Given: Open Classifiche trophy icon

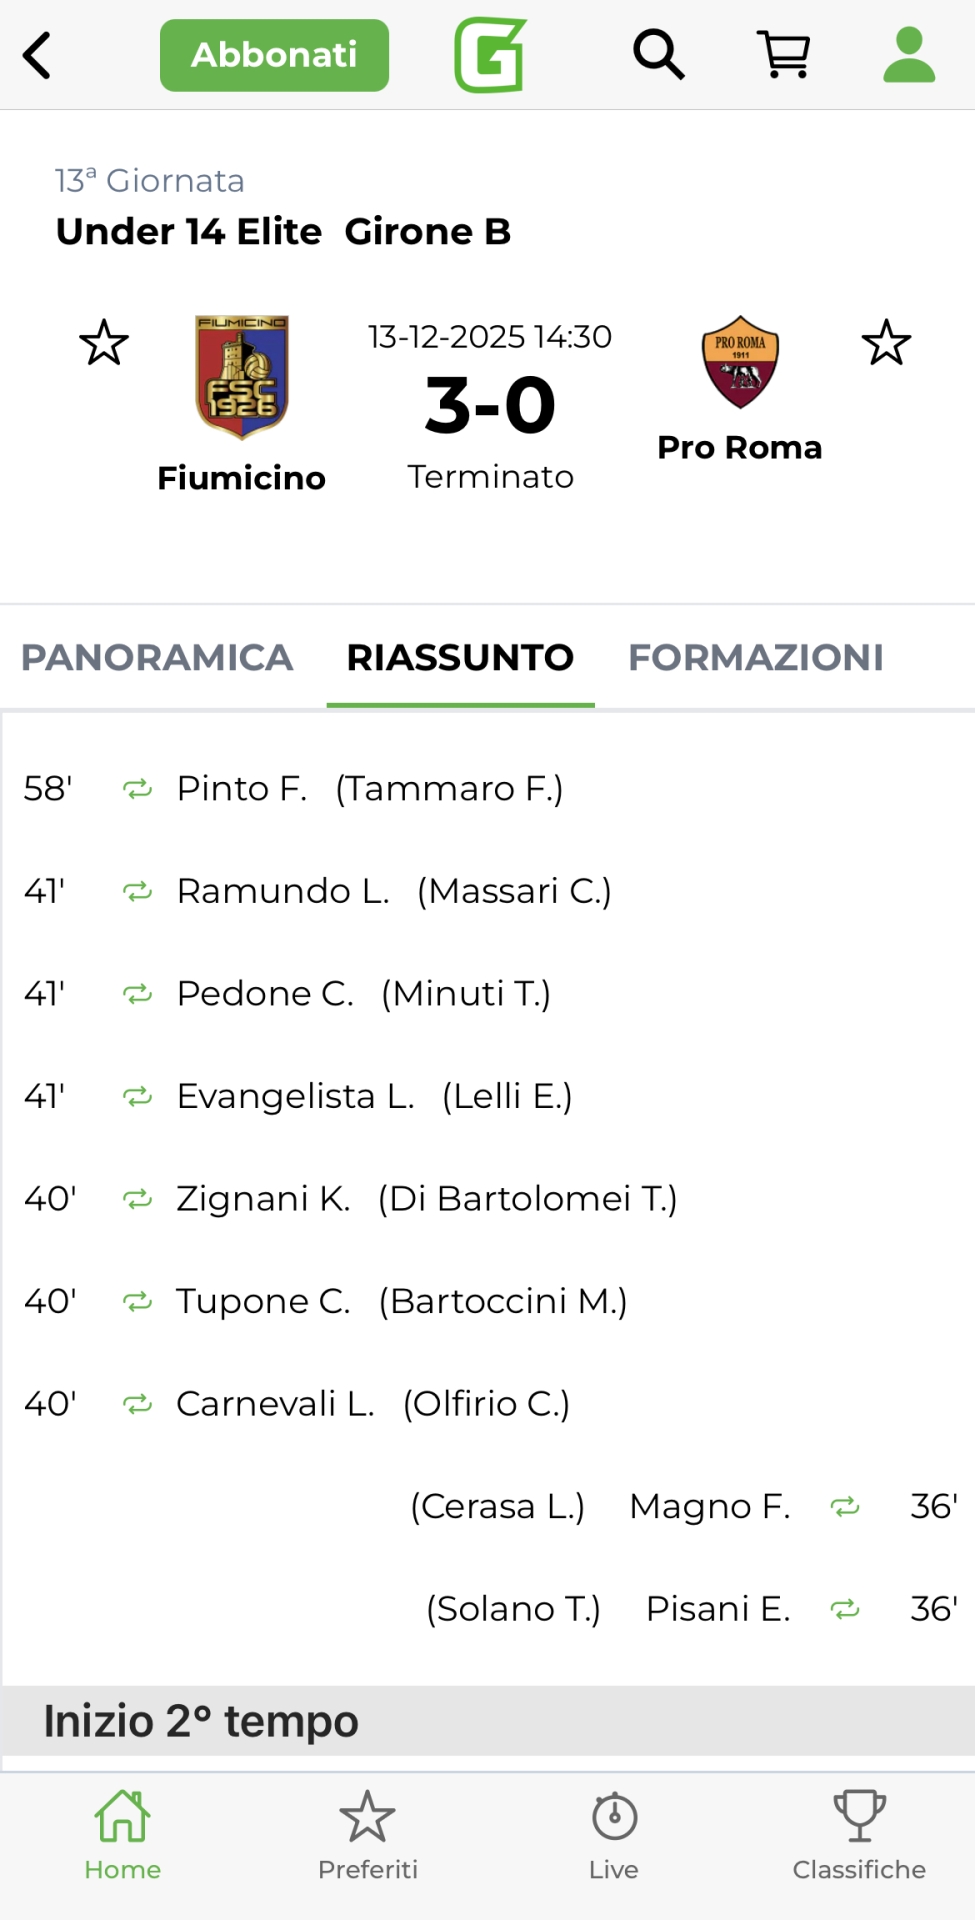Looking at the screenshot, I should tap(859, 1835).
